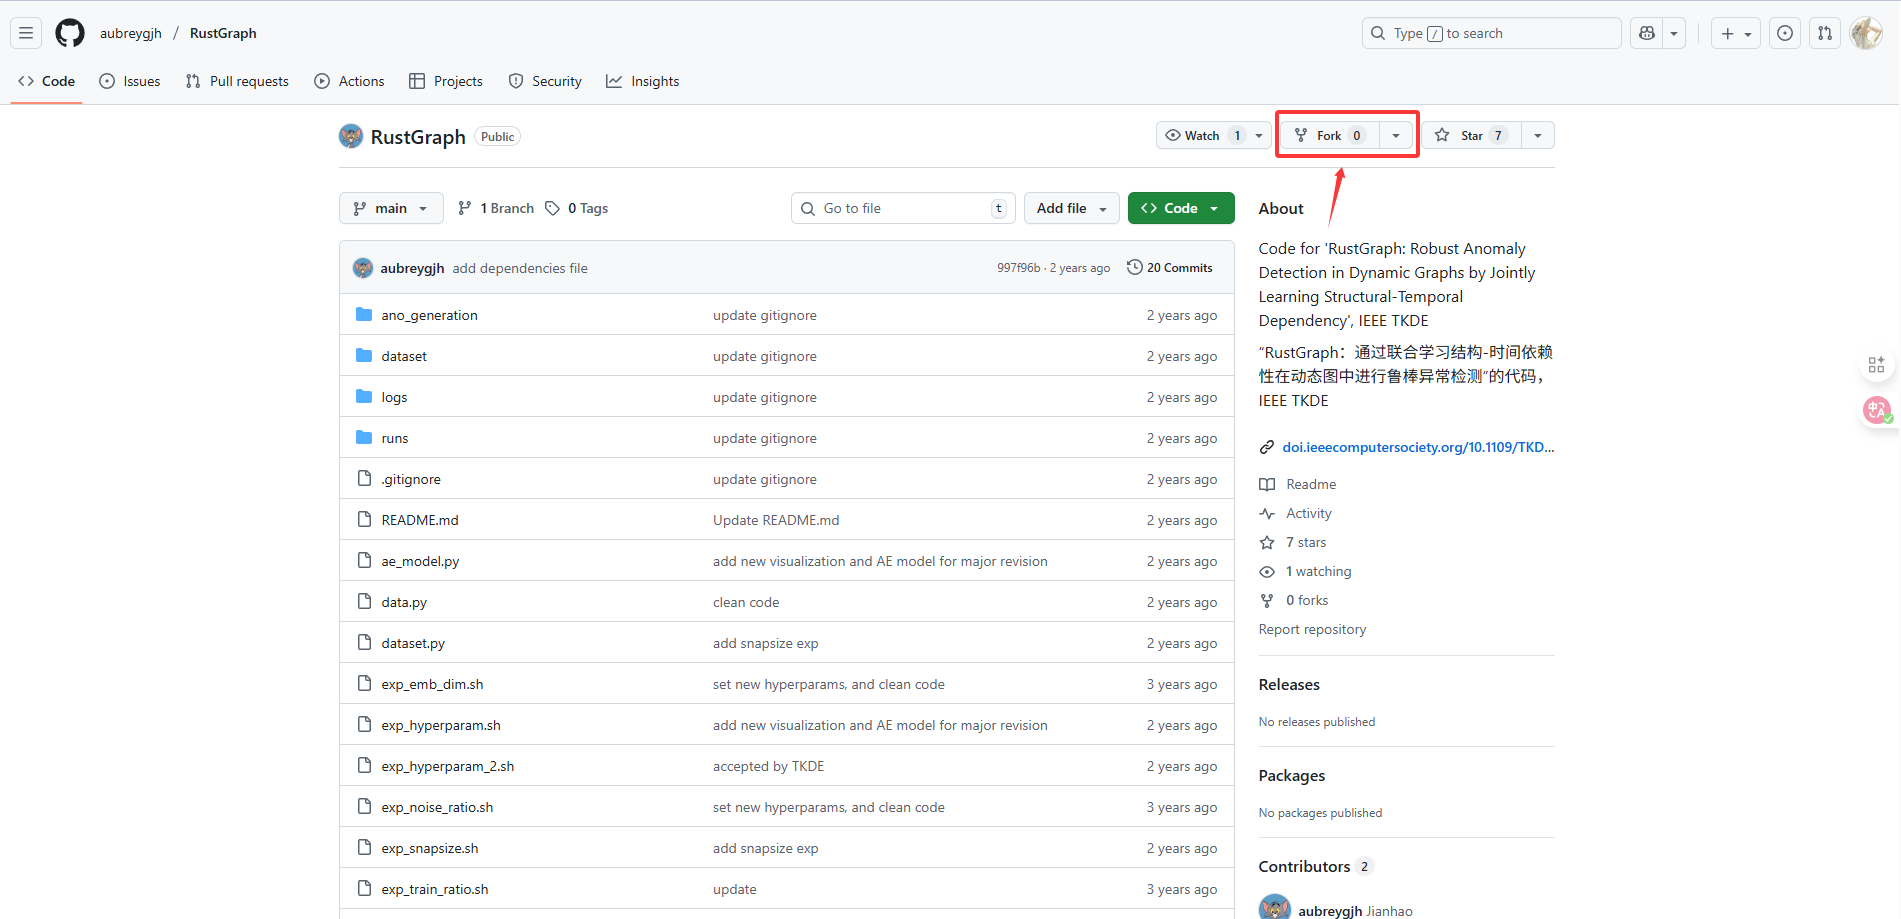1901x919 pixels.
Task: Fork the RustGraph repository
Action: [1330, 135]
